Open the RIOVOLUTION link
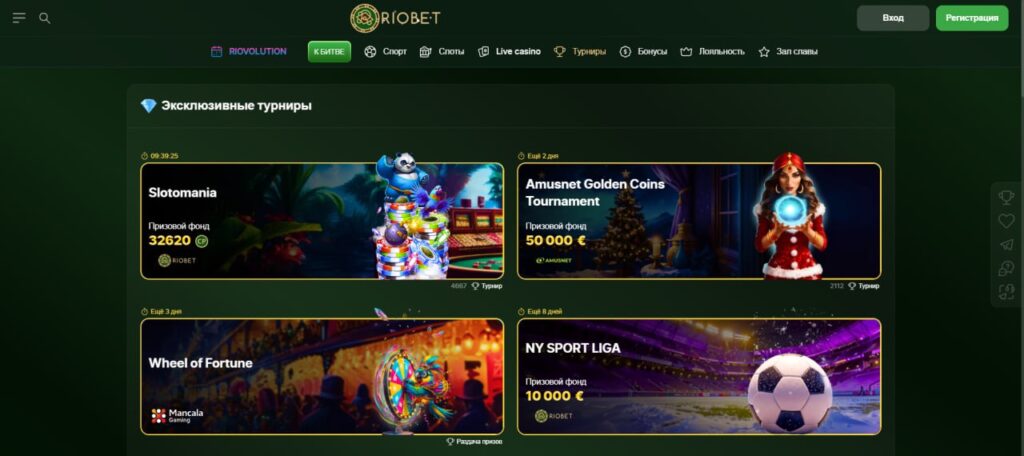 [x=249, y=52]
